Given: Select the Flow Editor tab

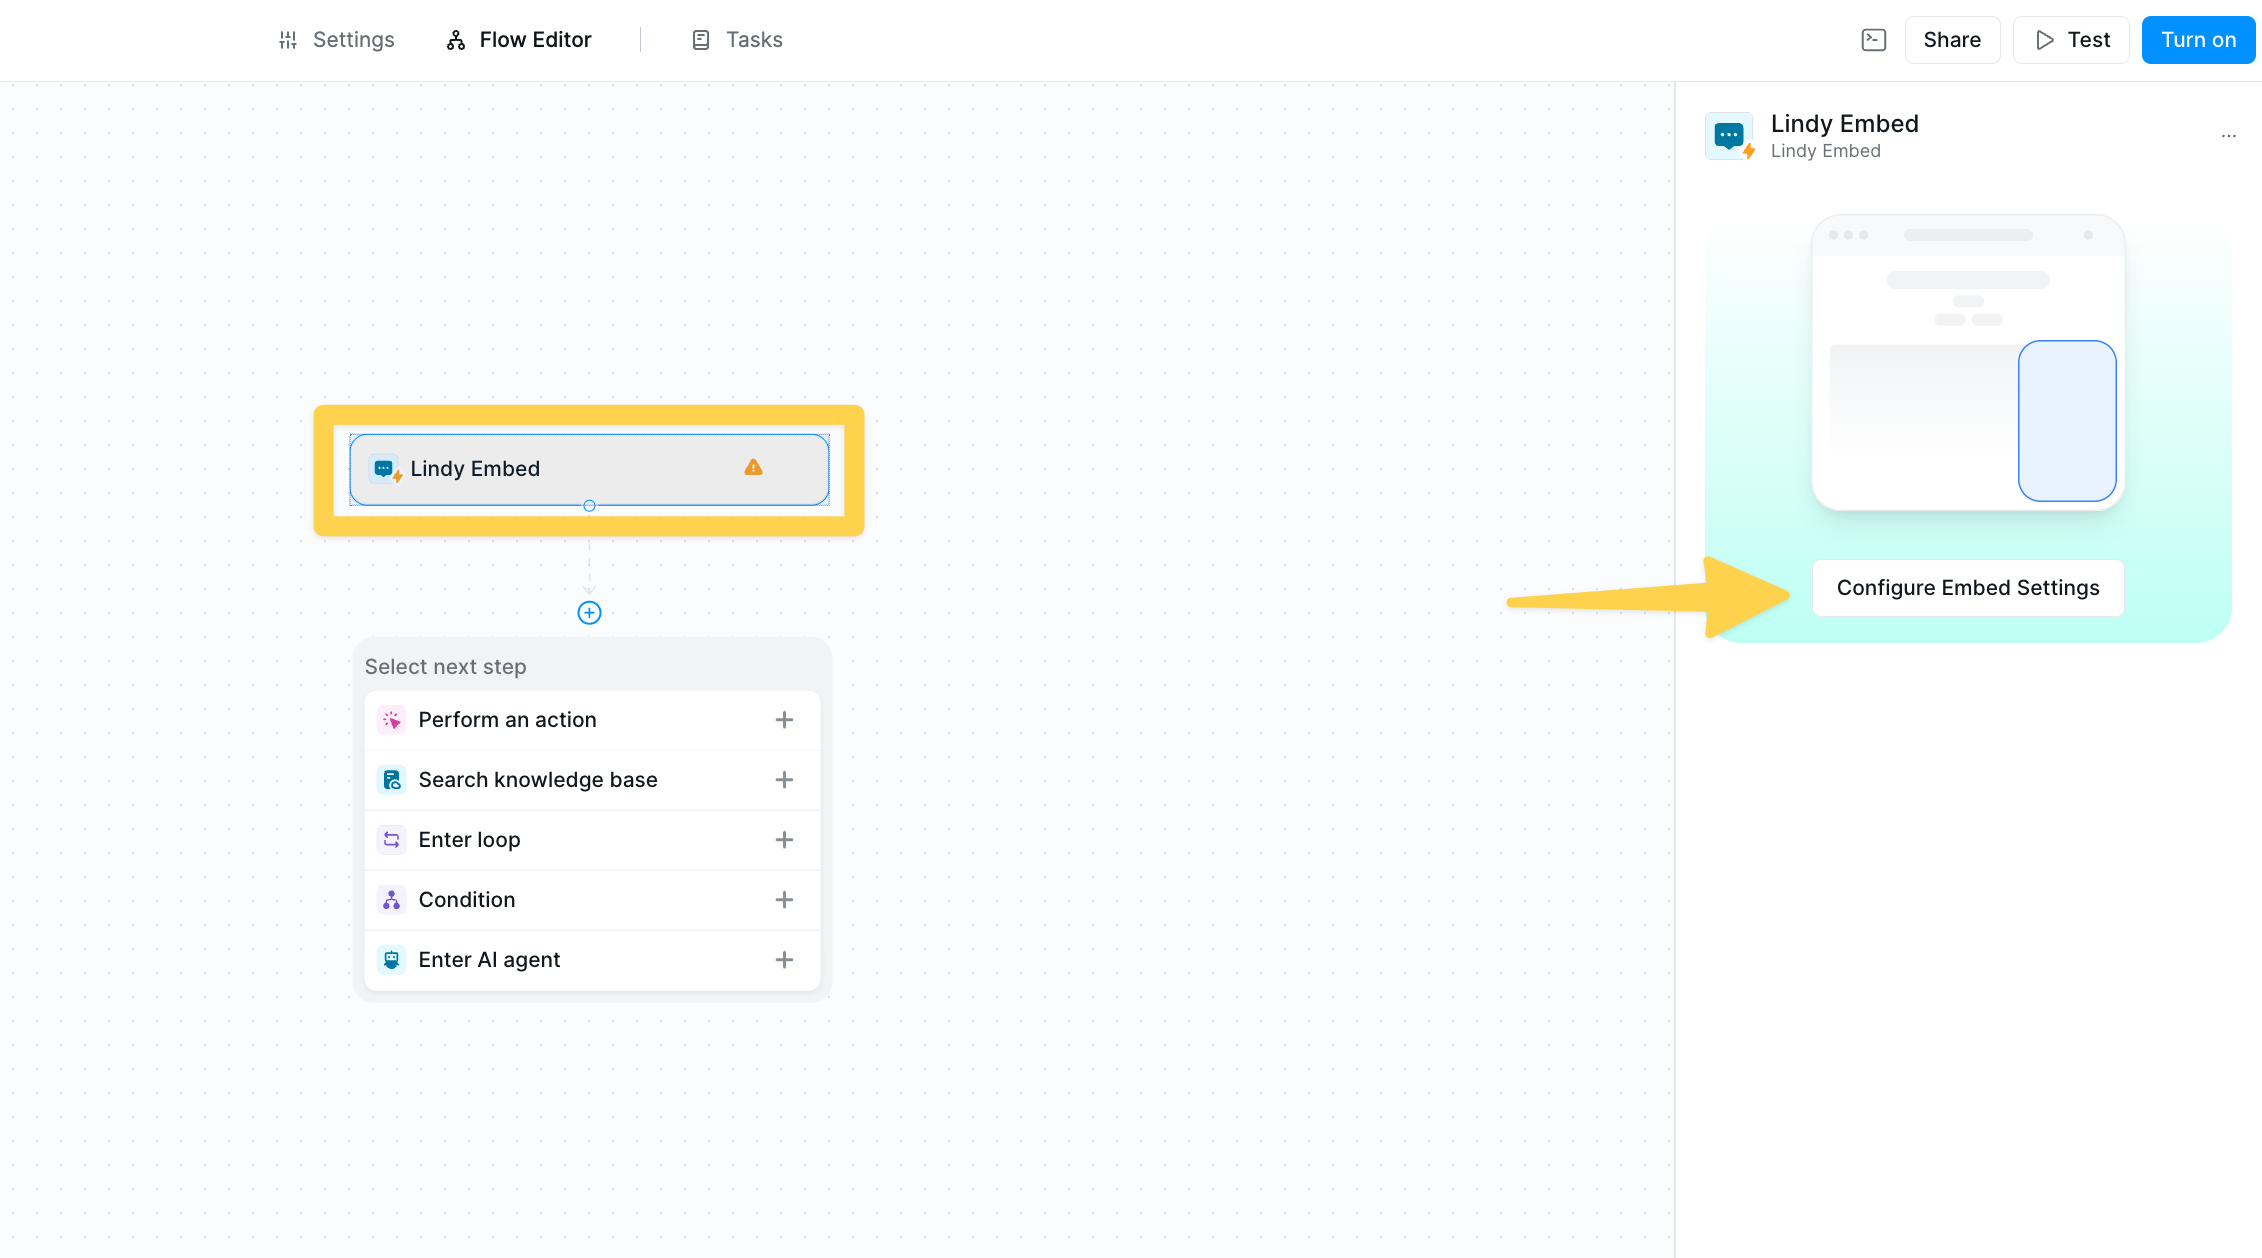Looking at the screenshot, I should coord(519,40).
